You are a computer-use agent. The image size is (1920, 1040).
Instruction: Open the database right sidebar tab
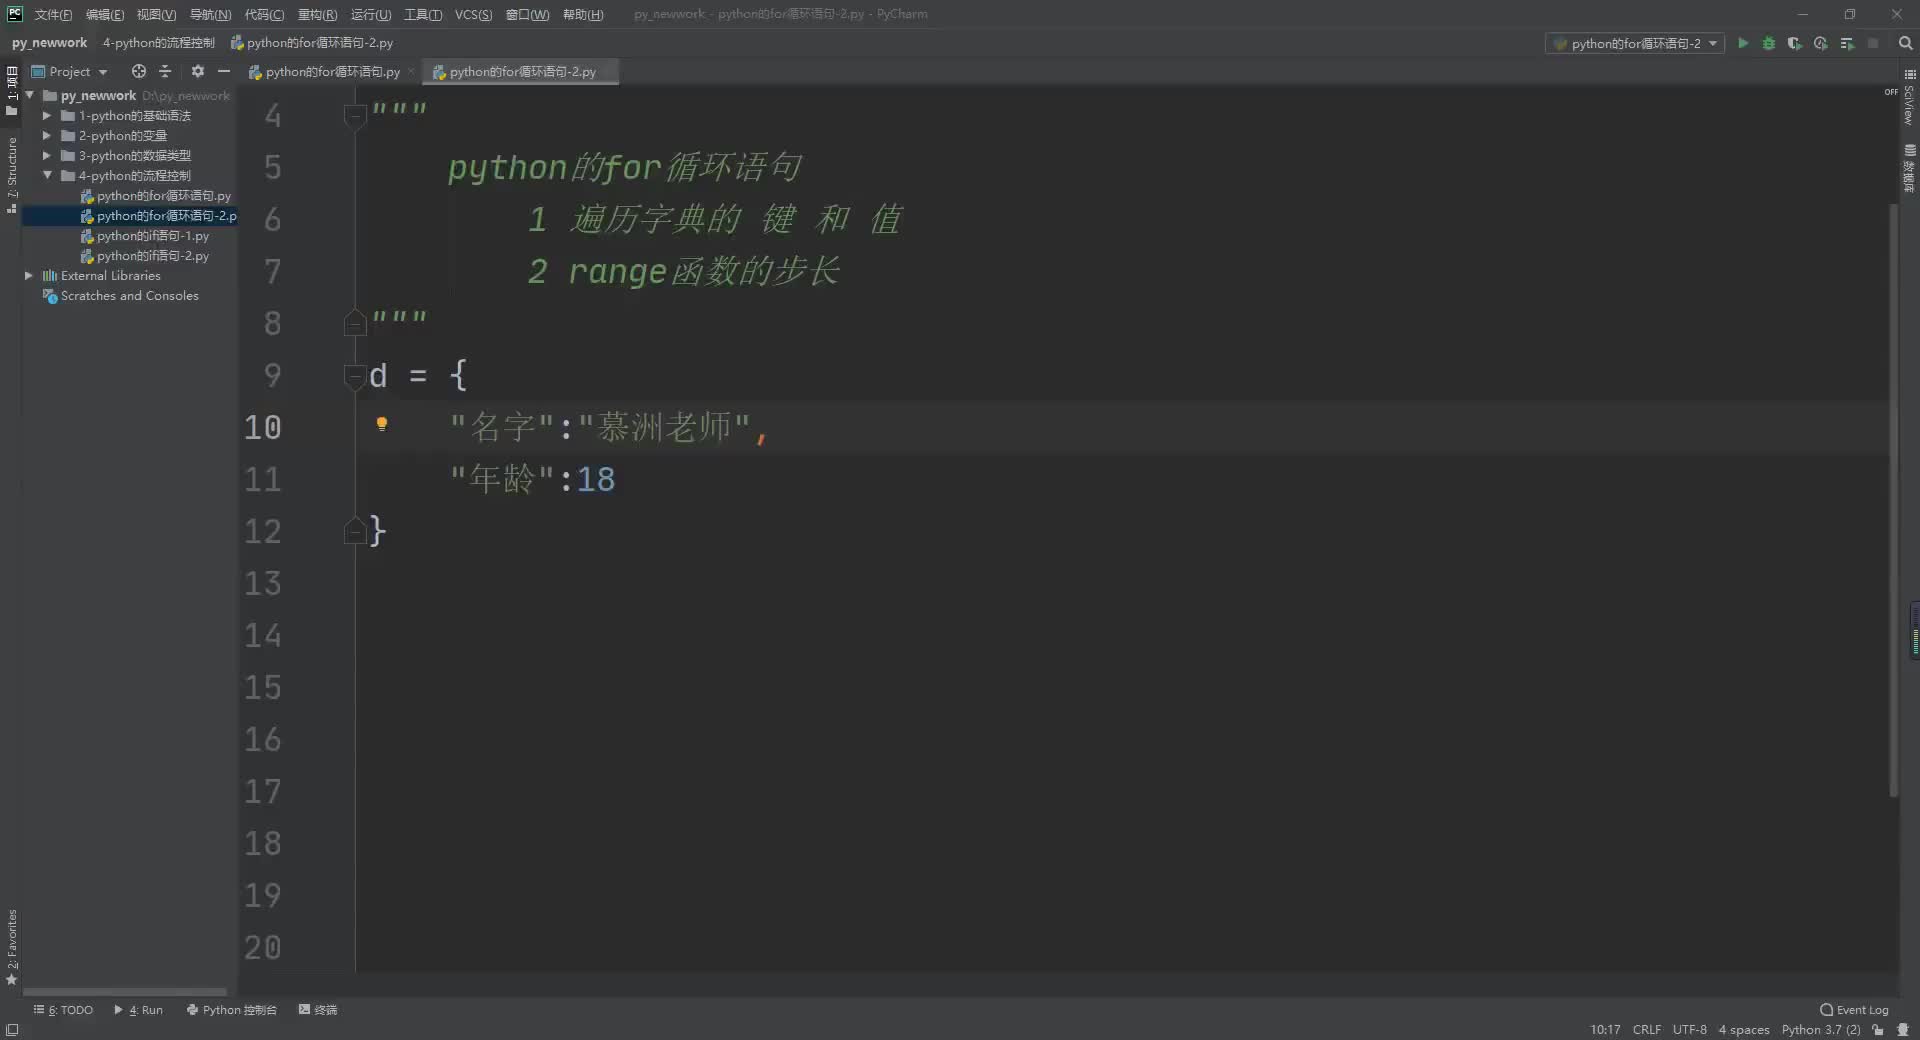point(1909,168)
